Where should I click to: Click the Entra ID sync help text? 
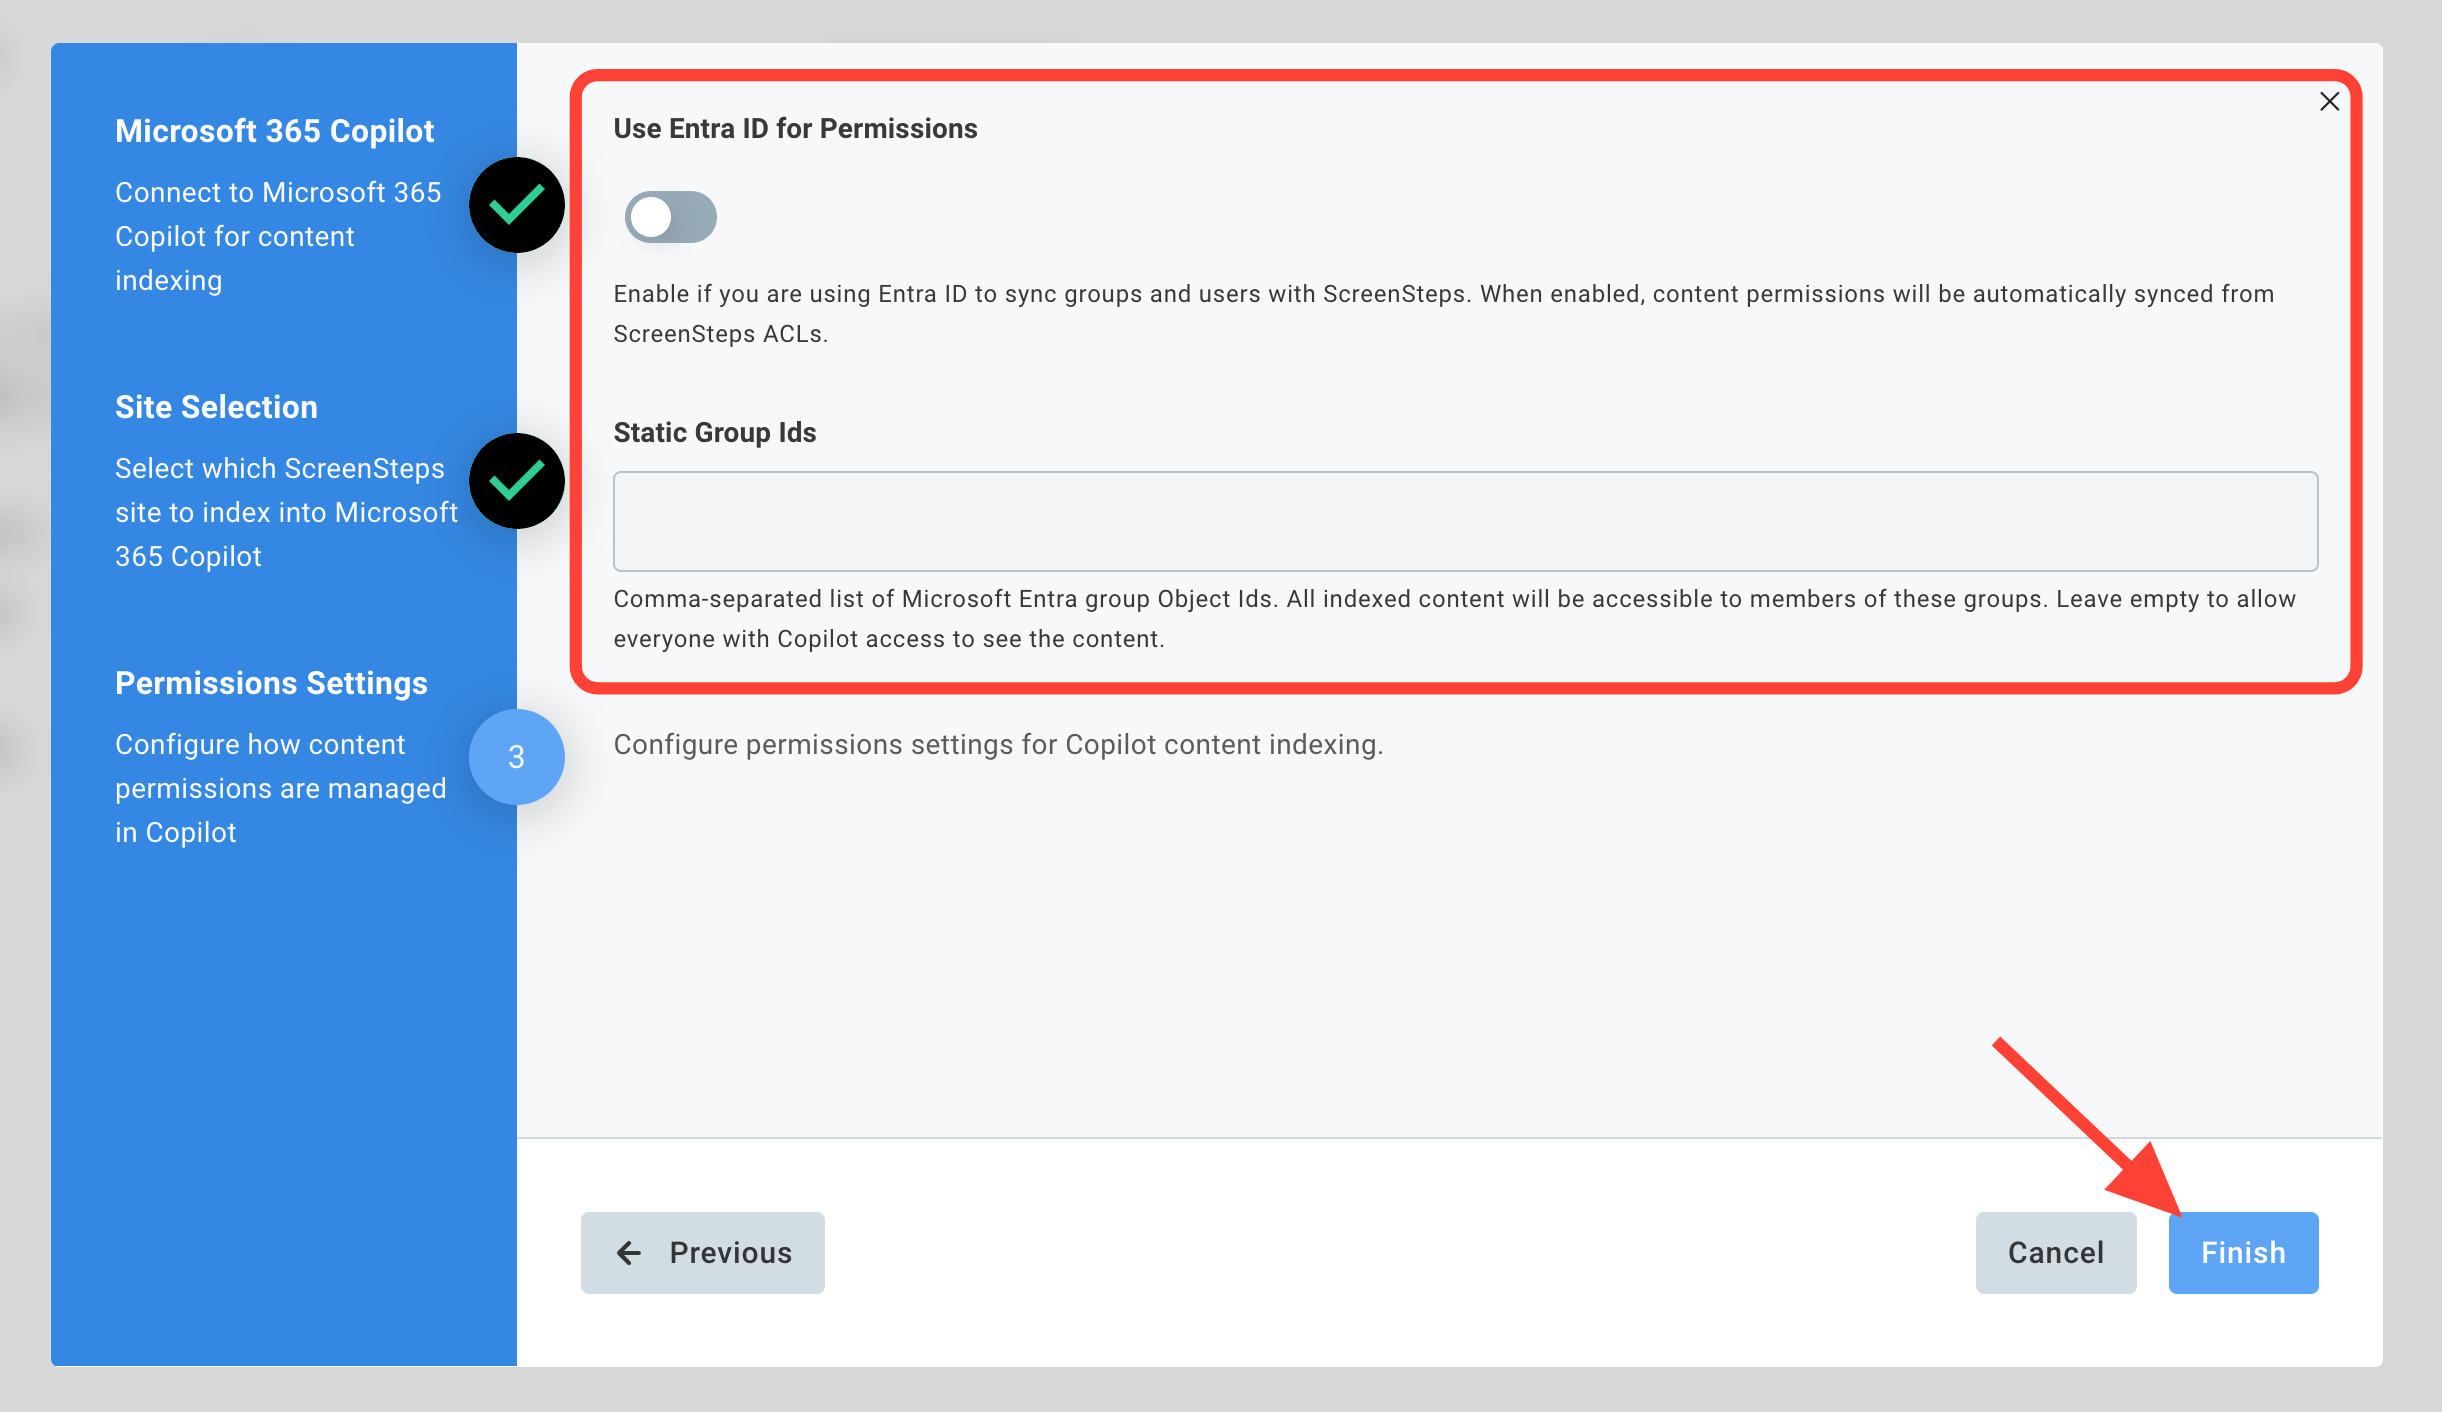coord(1443,314)
